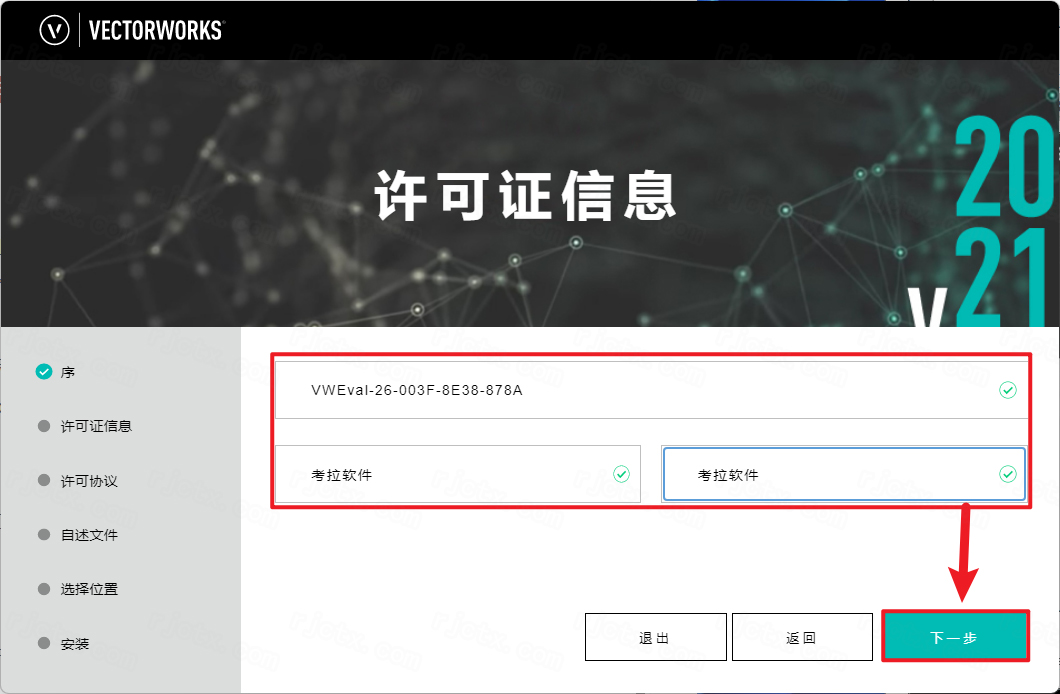Select the 许可协议 step label in sidebar
This screenshot has width=1060, height=694.
pyautogui.click(x=89, y=481)
